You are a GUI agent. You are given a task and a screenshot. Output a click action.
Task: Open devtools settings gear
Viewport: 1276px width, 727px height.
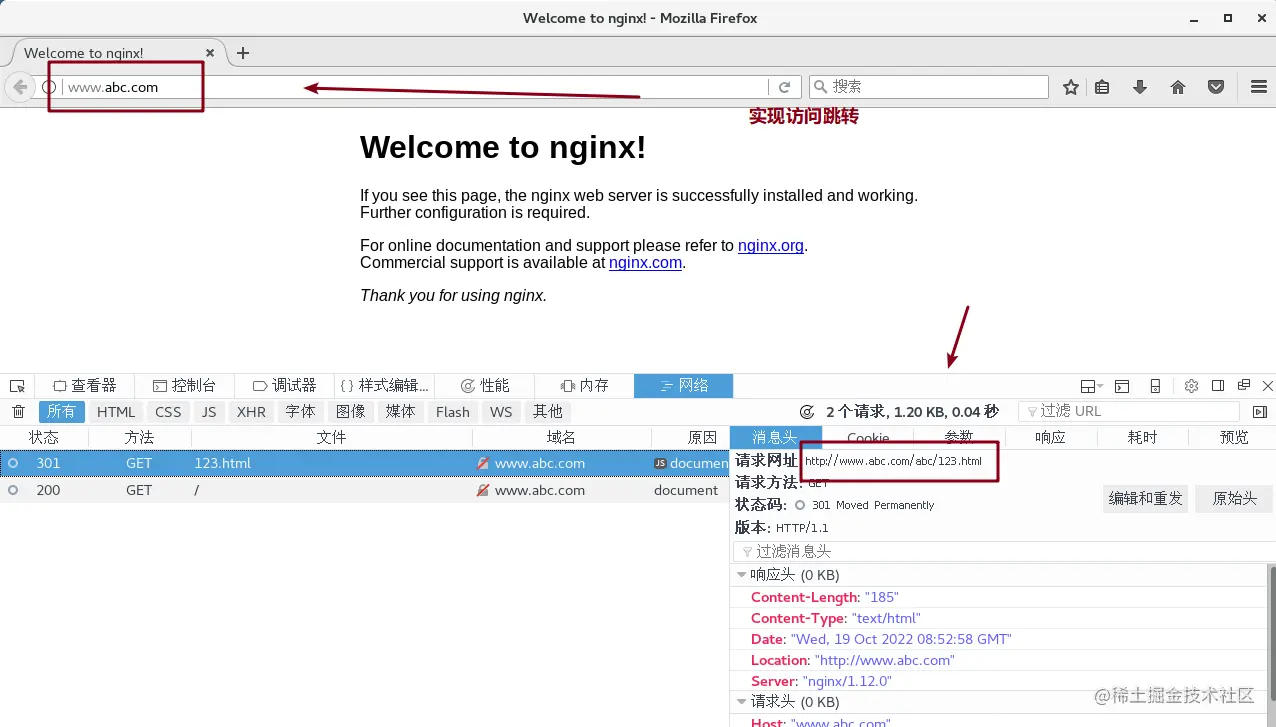tap(1191, 386)
